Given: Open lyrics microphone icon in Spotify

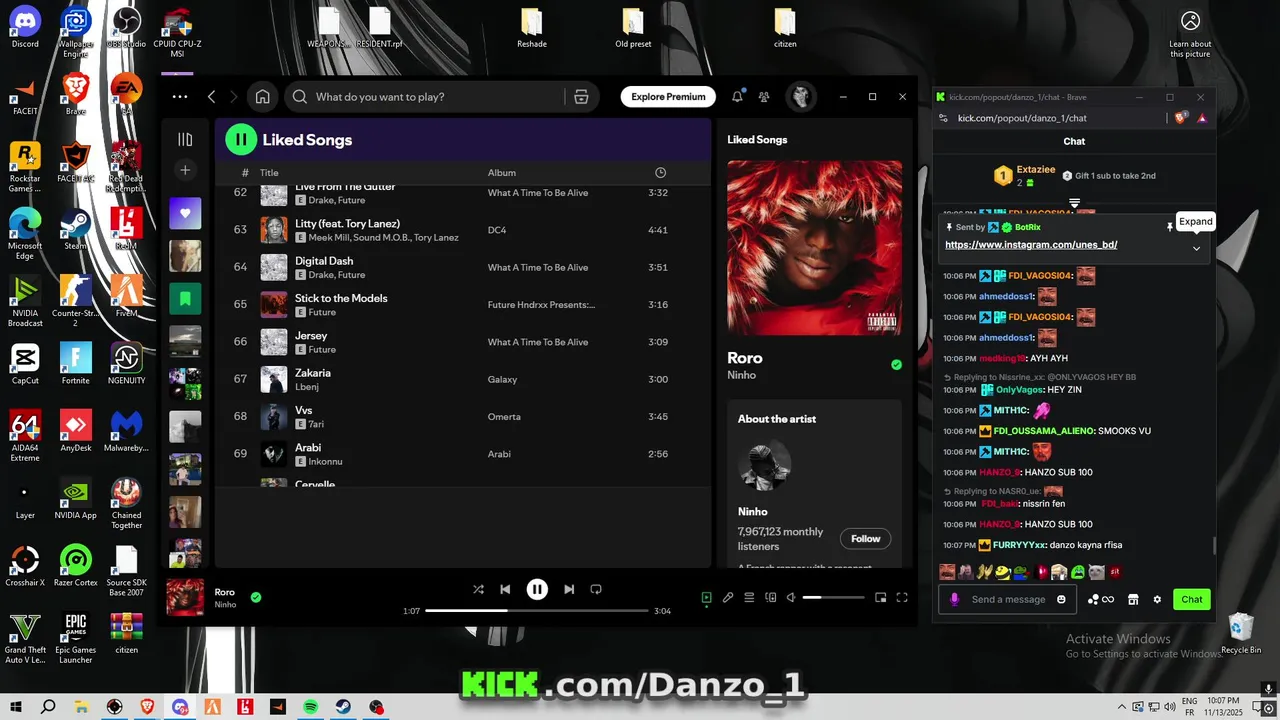Looking at the screenshot, I should tap(728, 598).
